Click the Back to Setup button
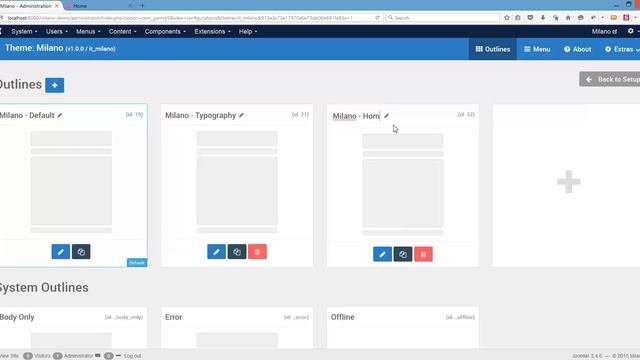 610,79
